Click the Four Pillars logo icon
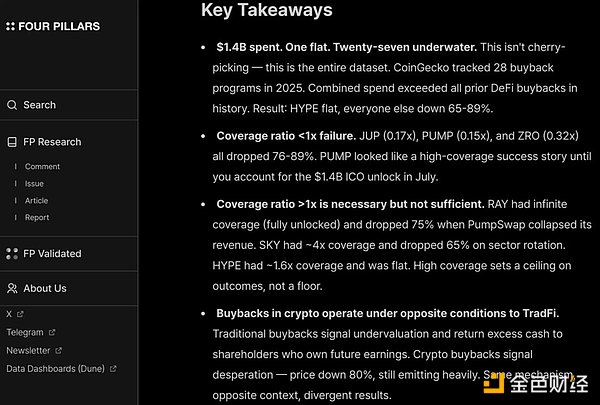The image size is (600, 405). click(x=10, y=27)
